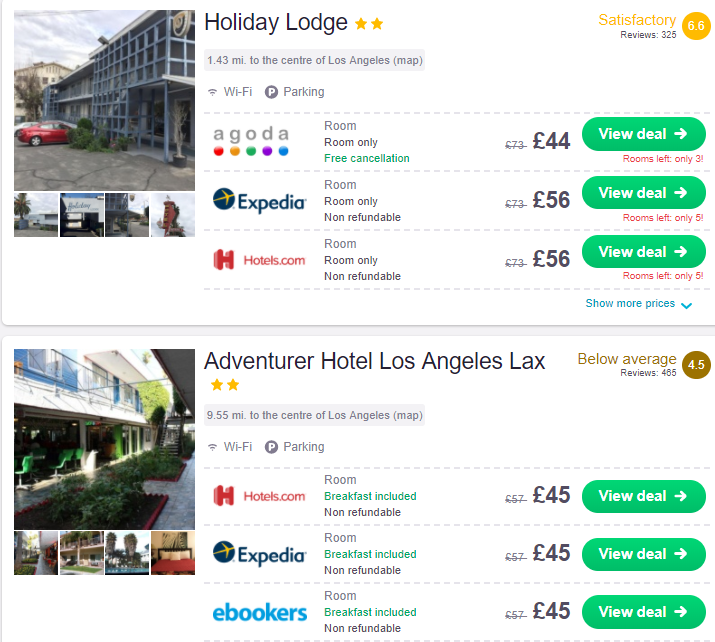This screenshot has height=642, width=715.
Task: View the agoda £44 deal
Action: click(643, 134)
